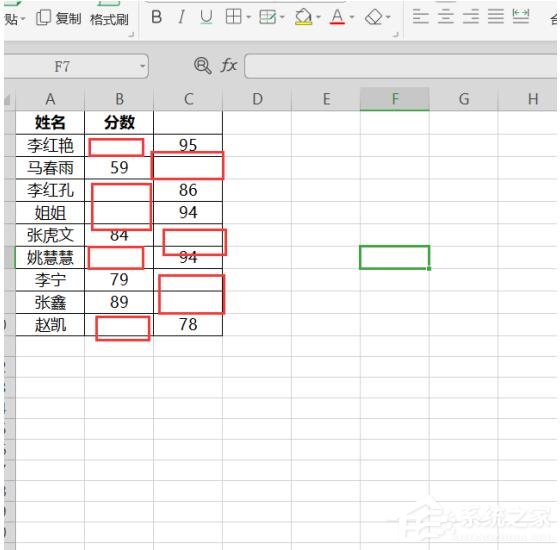560x550 pixels.
Task: Toggle Underline formatting
Action: (x=206, y=17)
